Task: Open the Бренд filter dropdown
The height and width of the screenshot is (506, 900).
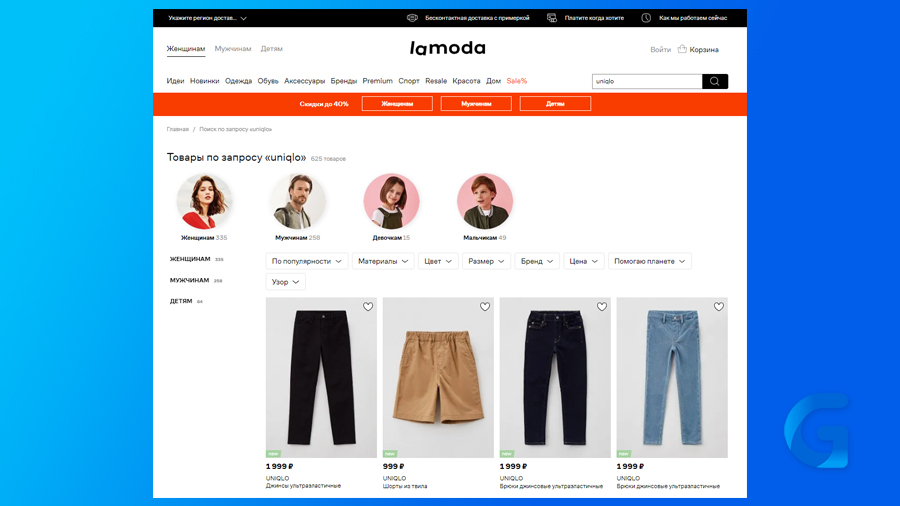Action: (537, 261)
